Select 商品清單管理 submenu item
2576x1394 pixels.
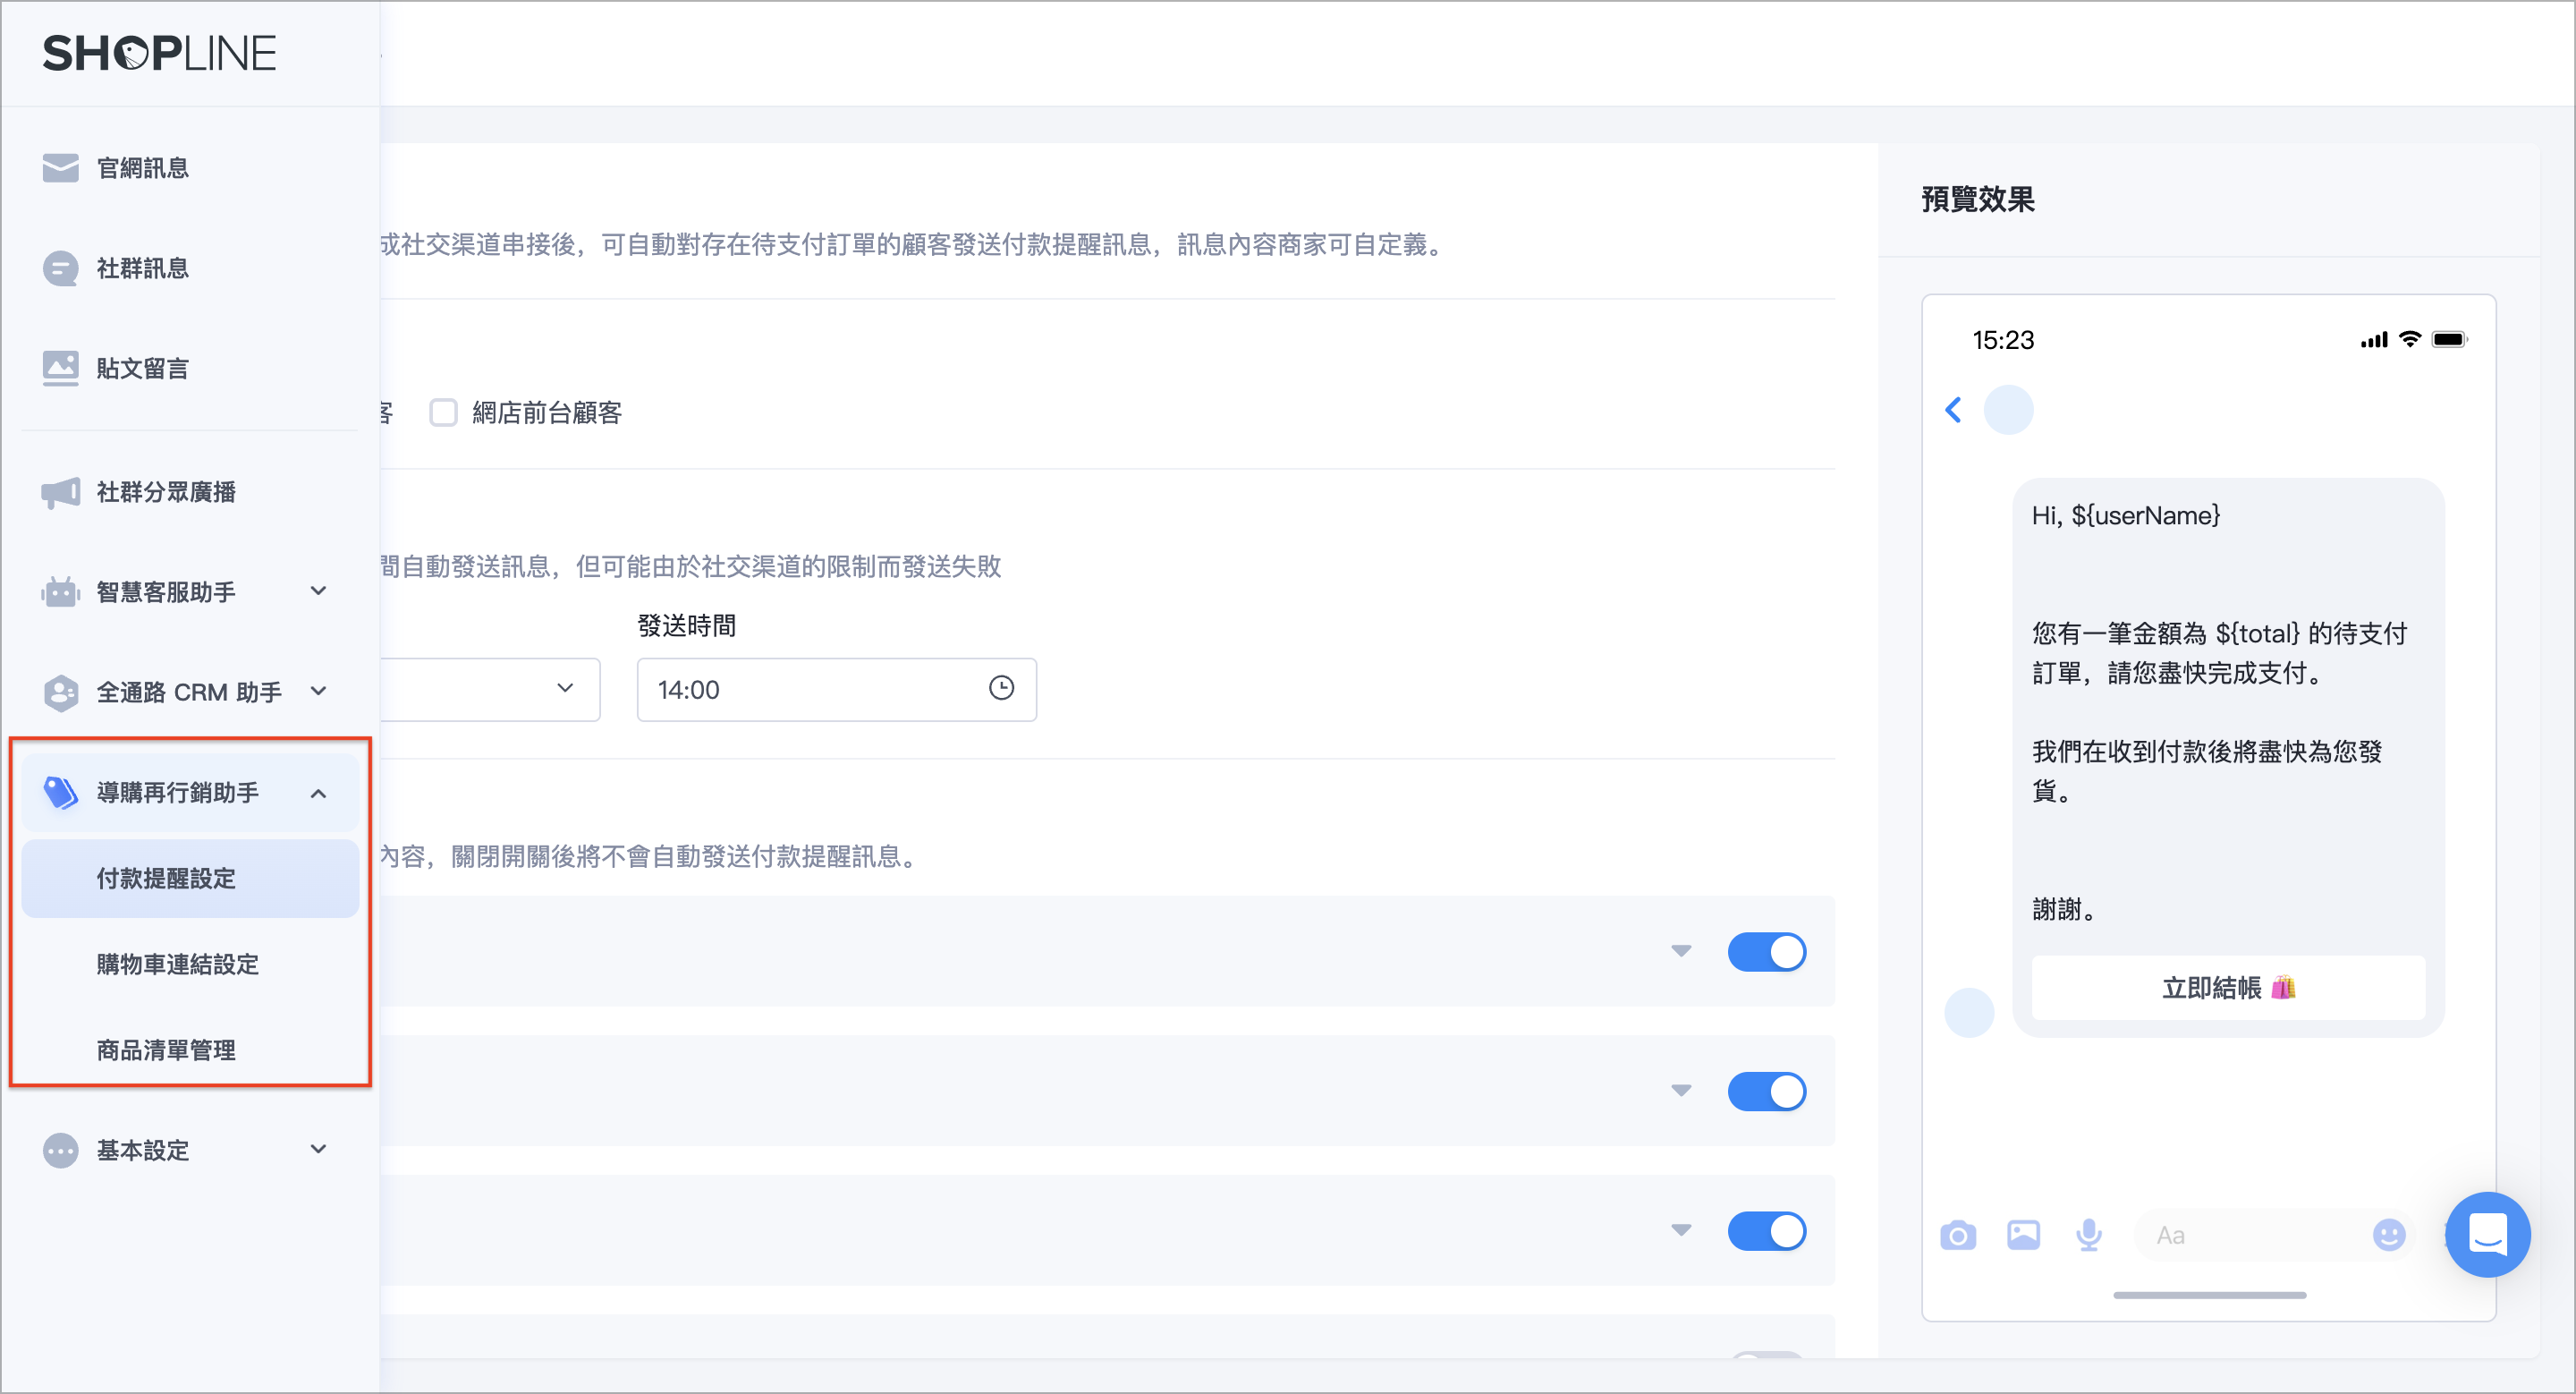(190, 1050)
